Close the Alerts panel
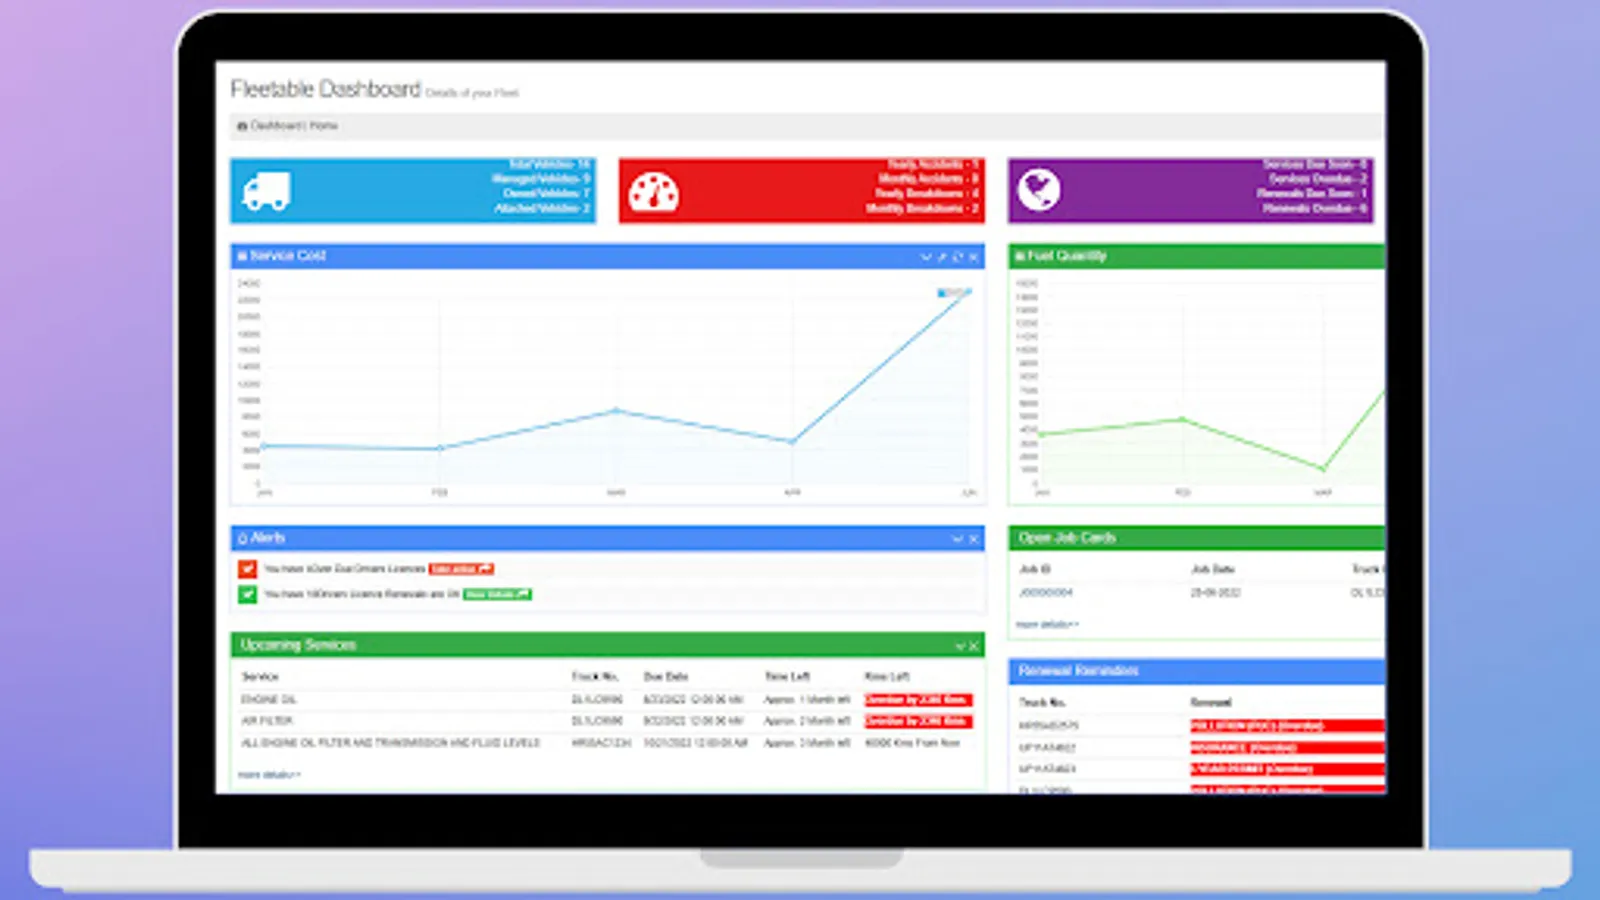Viewport: 1600px width, 900px height. [x=974, y=539]
